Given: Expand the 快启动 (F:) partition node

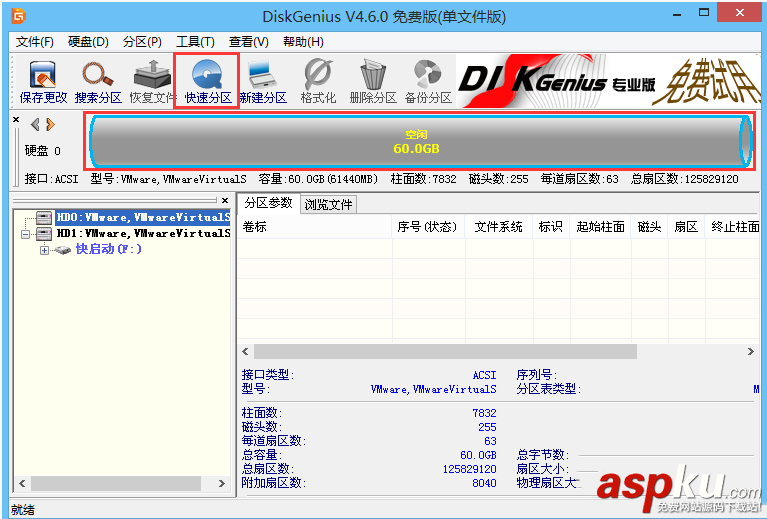Looking at the screenshot, I should click(x=45, y=250).
